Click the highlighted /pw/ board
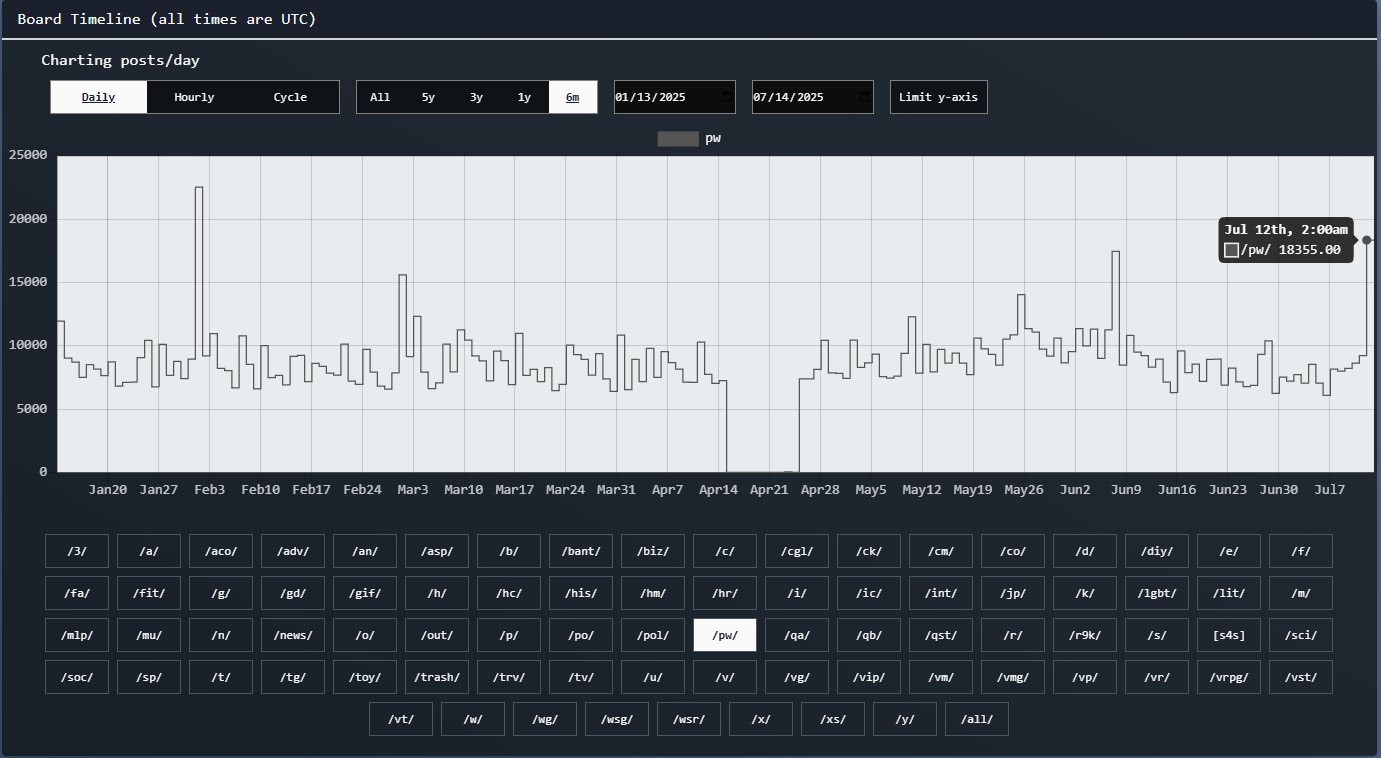Screen dimensions: 1381x758 (725, 635)
